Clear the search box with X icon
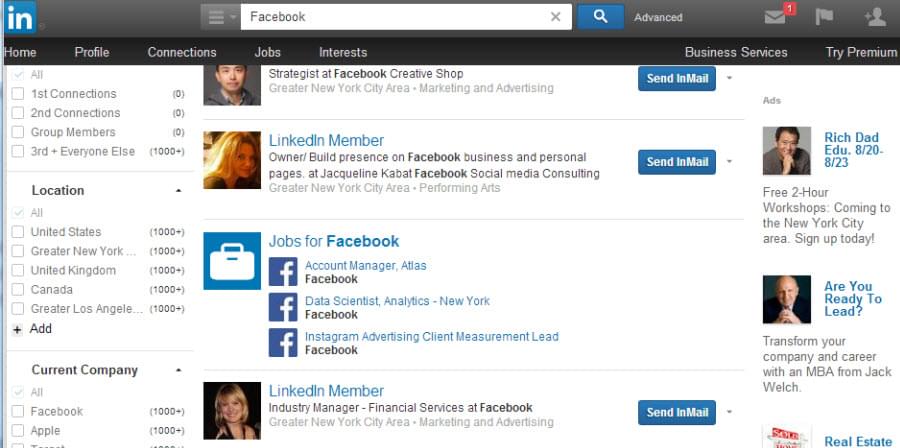The height and width of the screenshot is (448, 900). pyautogui.click(x=556, y=17)
